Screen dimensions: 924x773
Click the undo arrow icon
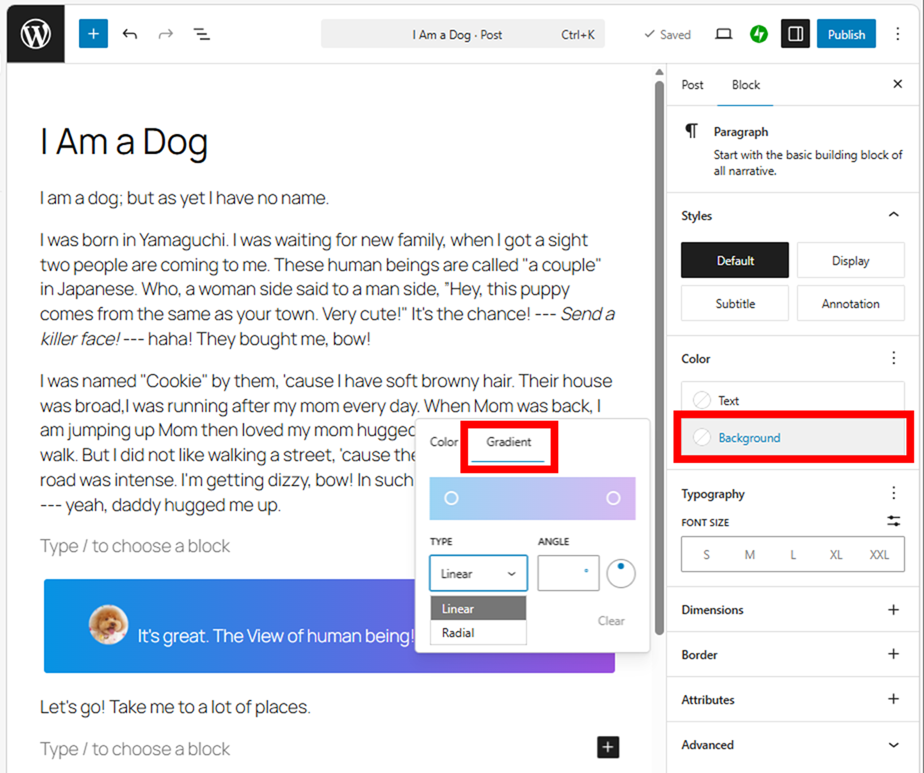[130, 34]
